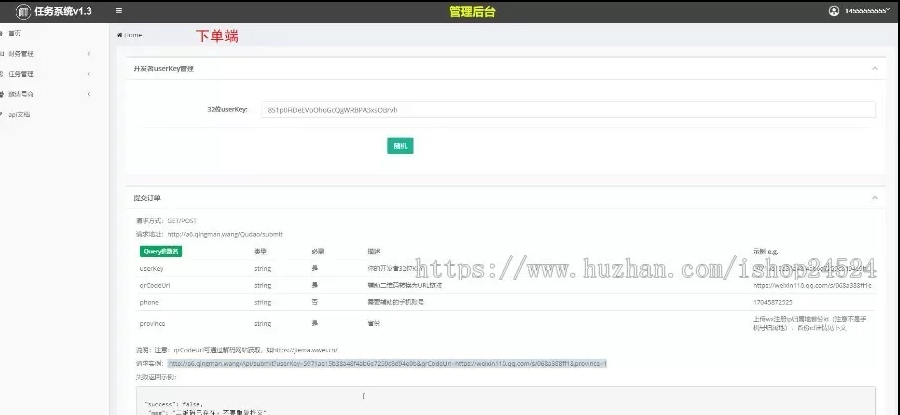Collapse the 开发者userKey管理 panel
Screen dimensions: 900x415
click(x=875, y=68)
